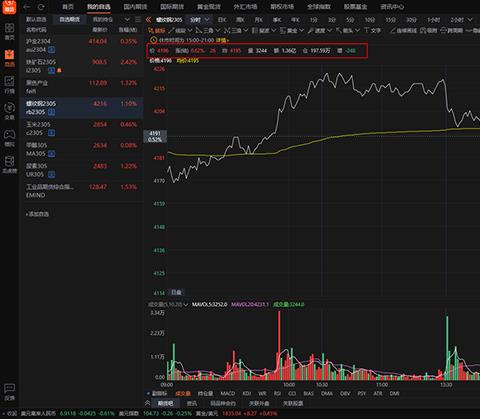Expand the 2小时 period dropdown arrow
This screenshot has width=480, height=419.
point(470,20)
